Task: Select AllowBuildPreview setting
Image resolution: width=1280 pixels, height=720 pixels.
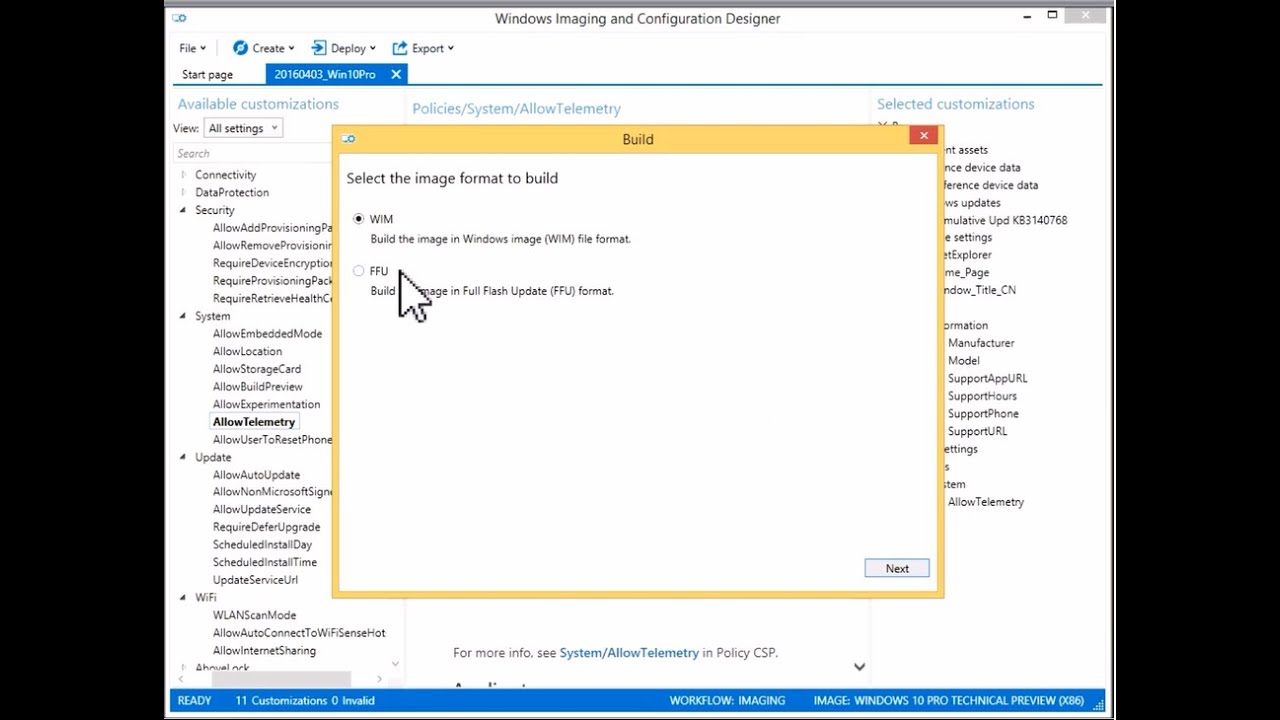Action: coord(257,387)
